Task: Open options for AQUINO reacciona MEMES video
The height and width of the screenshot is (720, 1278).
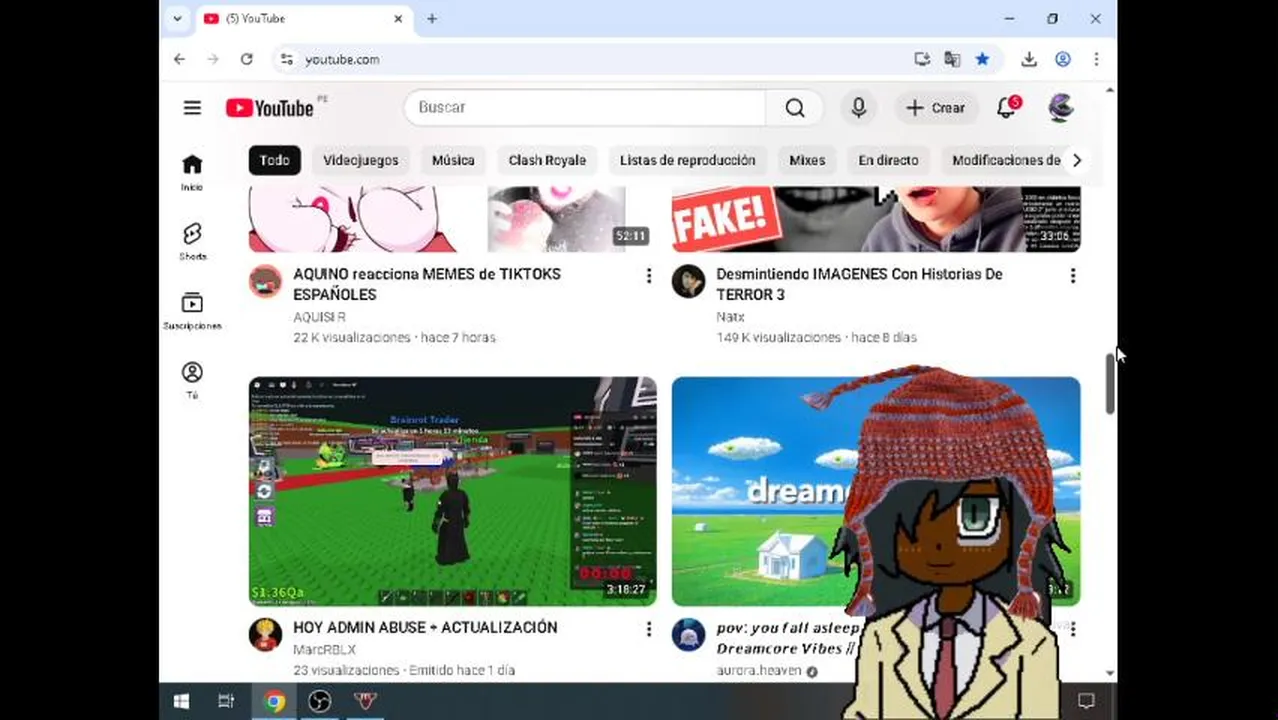Action: (x=648, y=275)
